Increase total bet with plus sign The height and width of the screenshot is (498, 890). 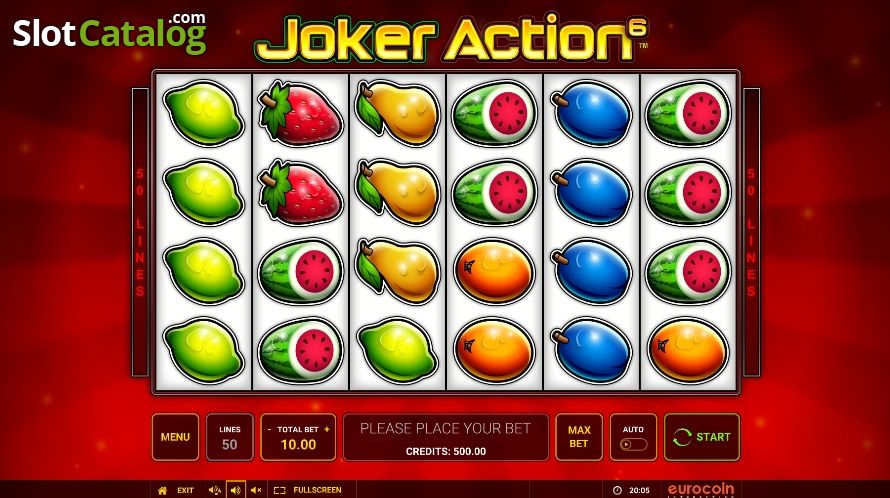point(327,430)
